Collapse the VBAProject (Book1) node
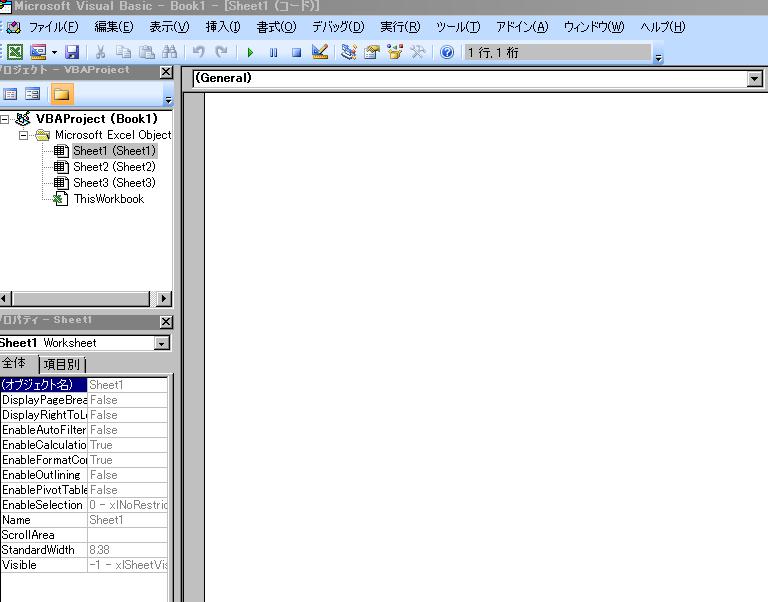Viewport: 768px width, 602px height. click(4, 119)
